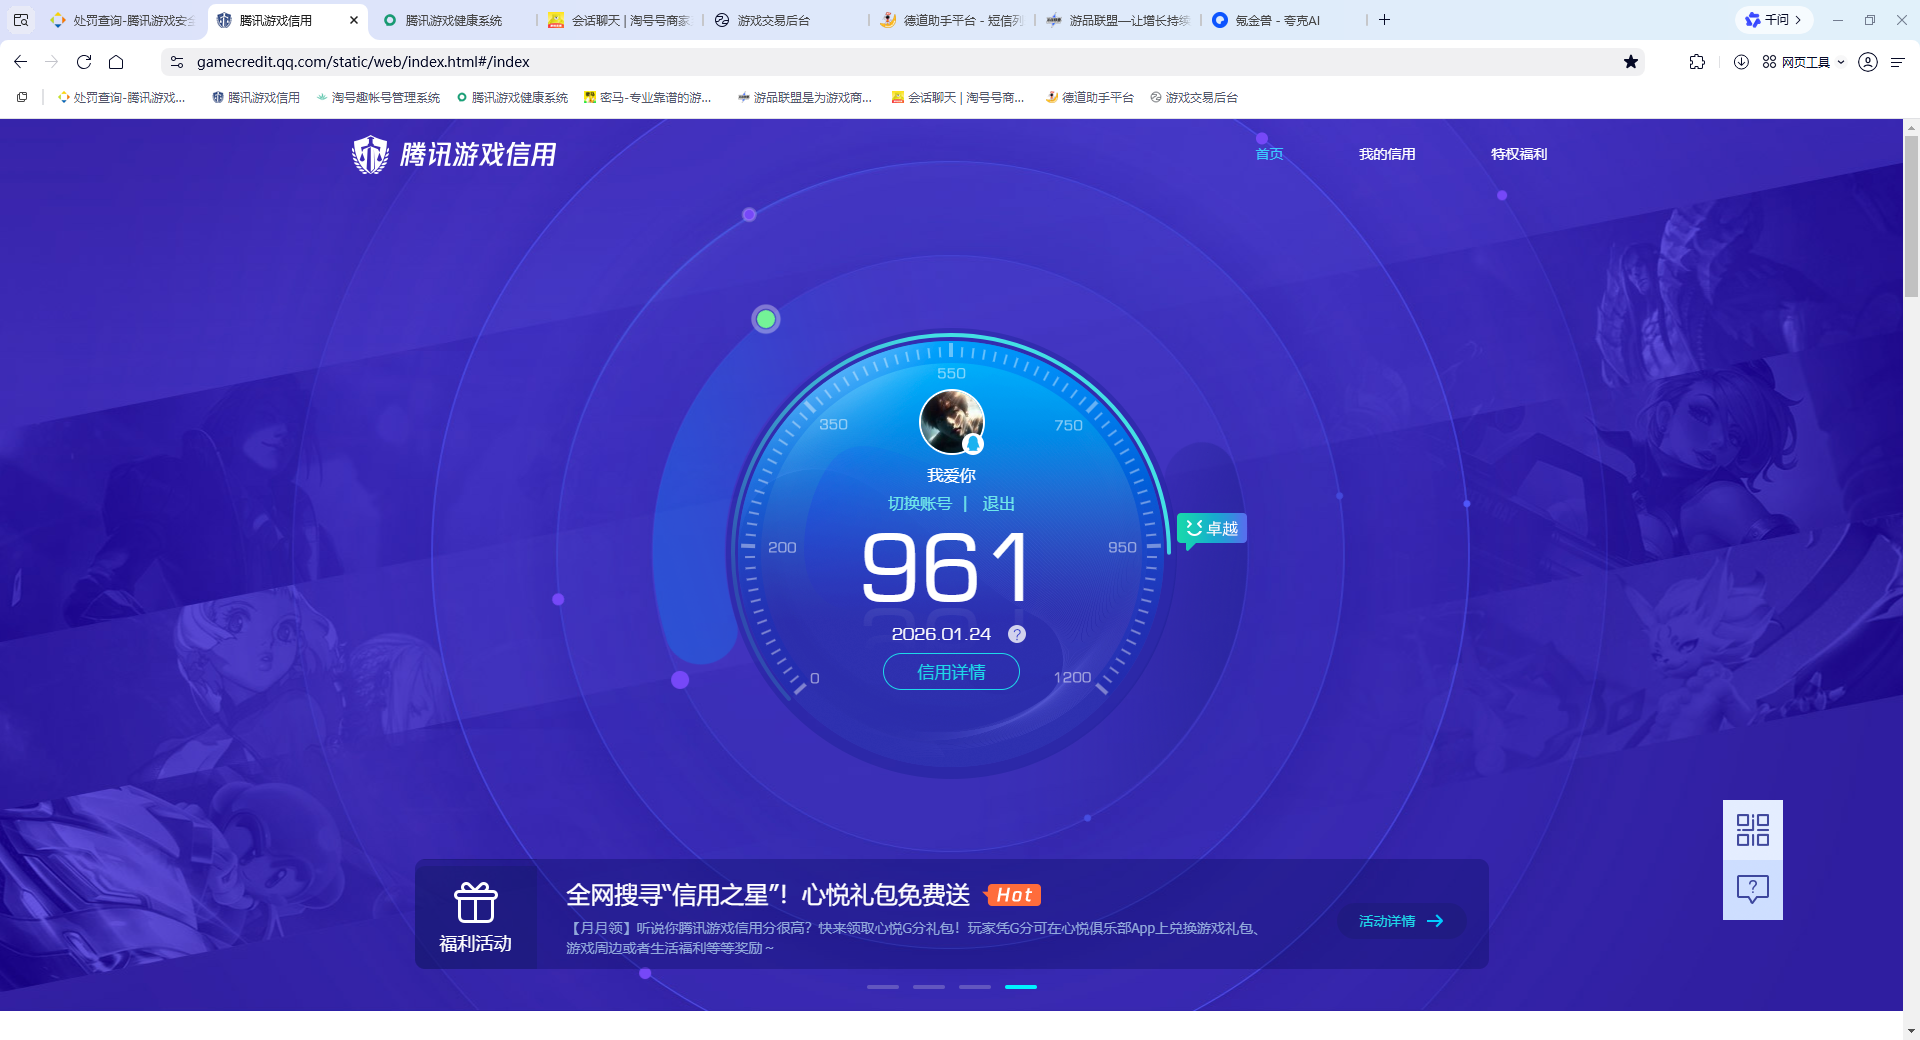Select the last carousel indicator dot
1920x1040 pixels.
pos(1021,986)
